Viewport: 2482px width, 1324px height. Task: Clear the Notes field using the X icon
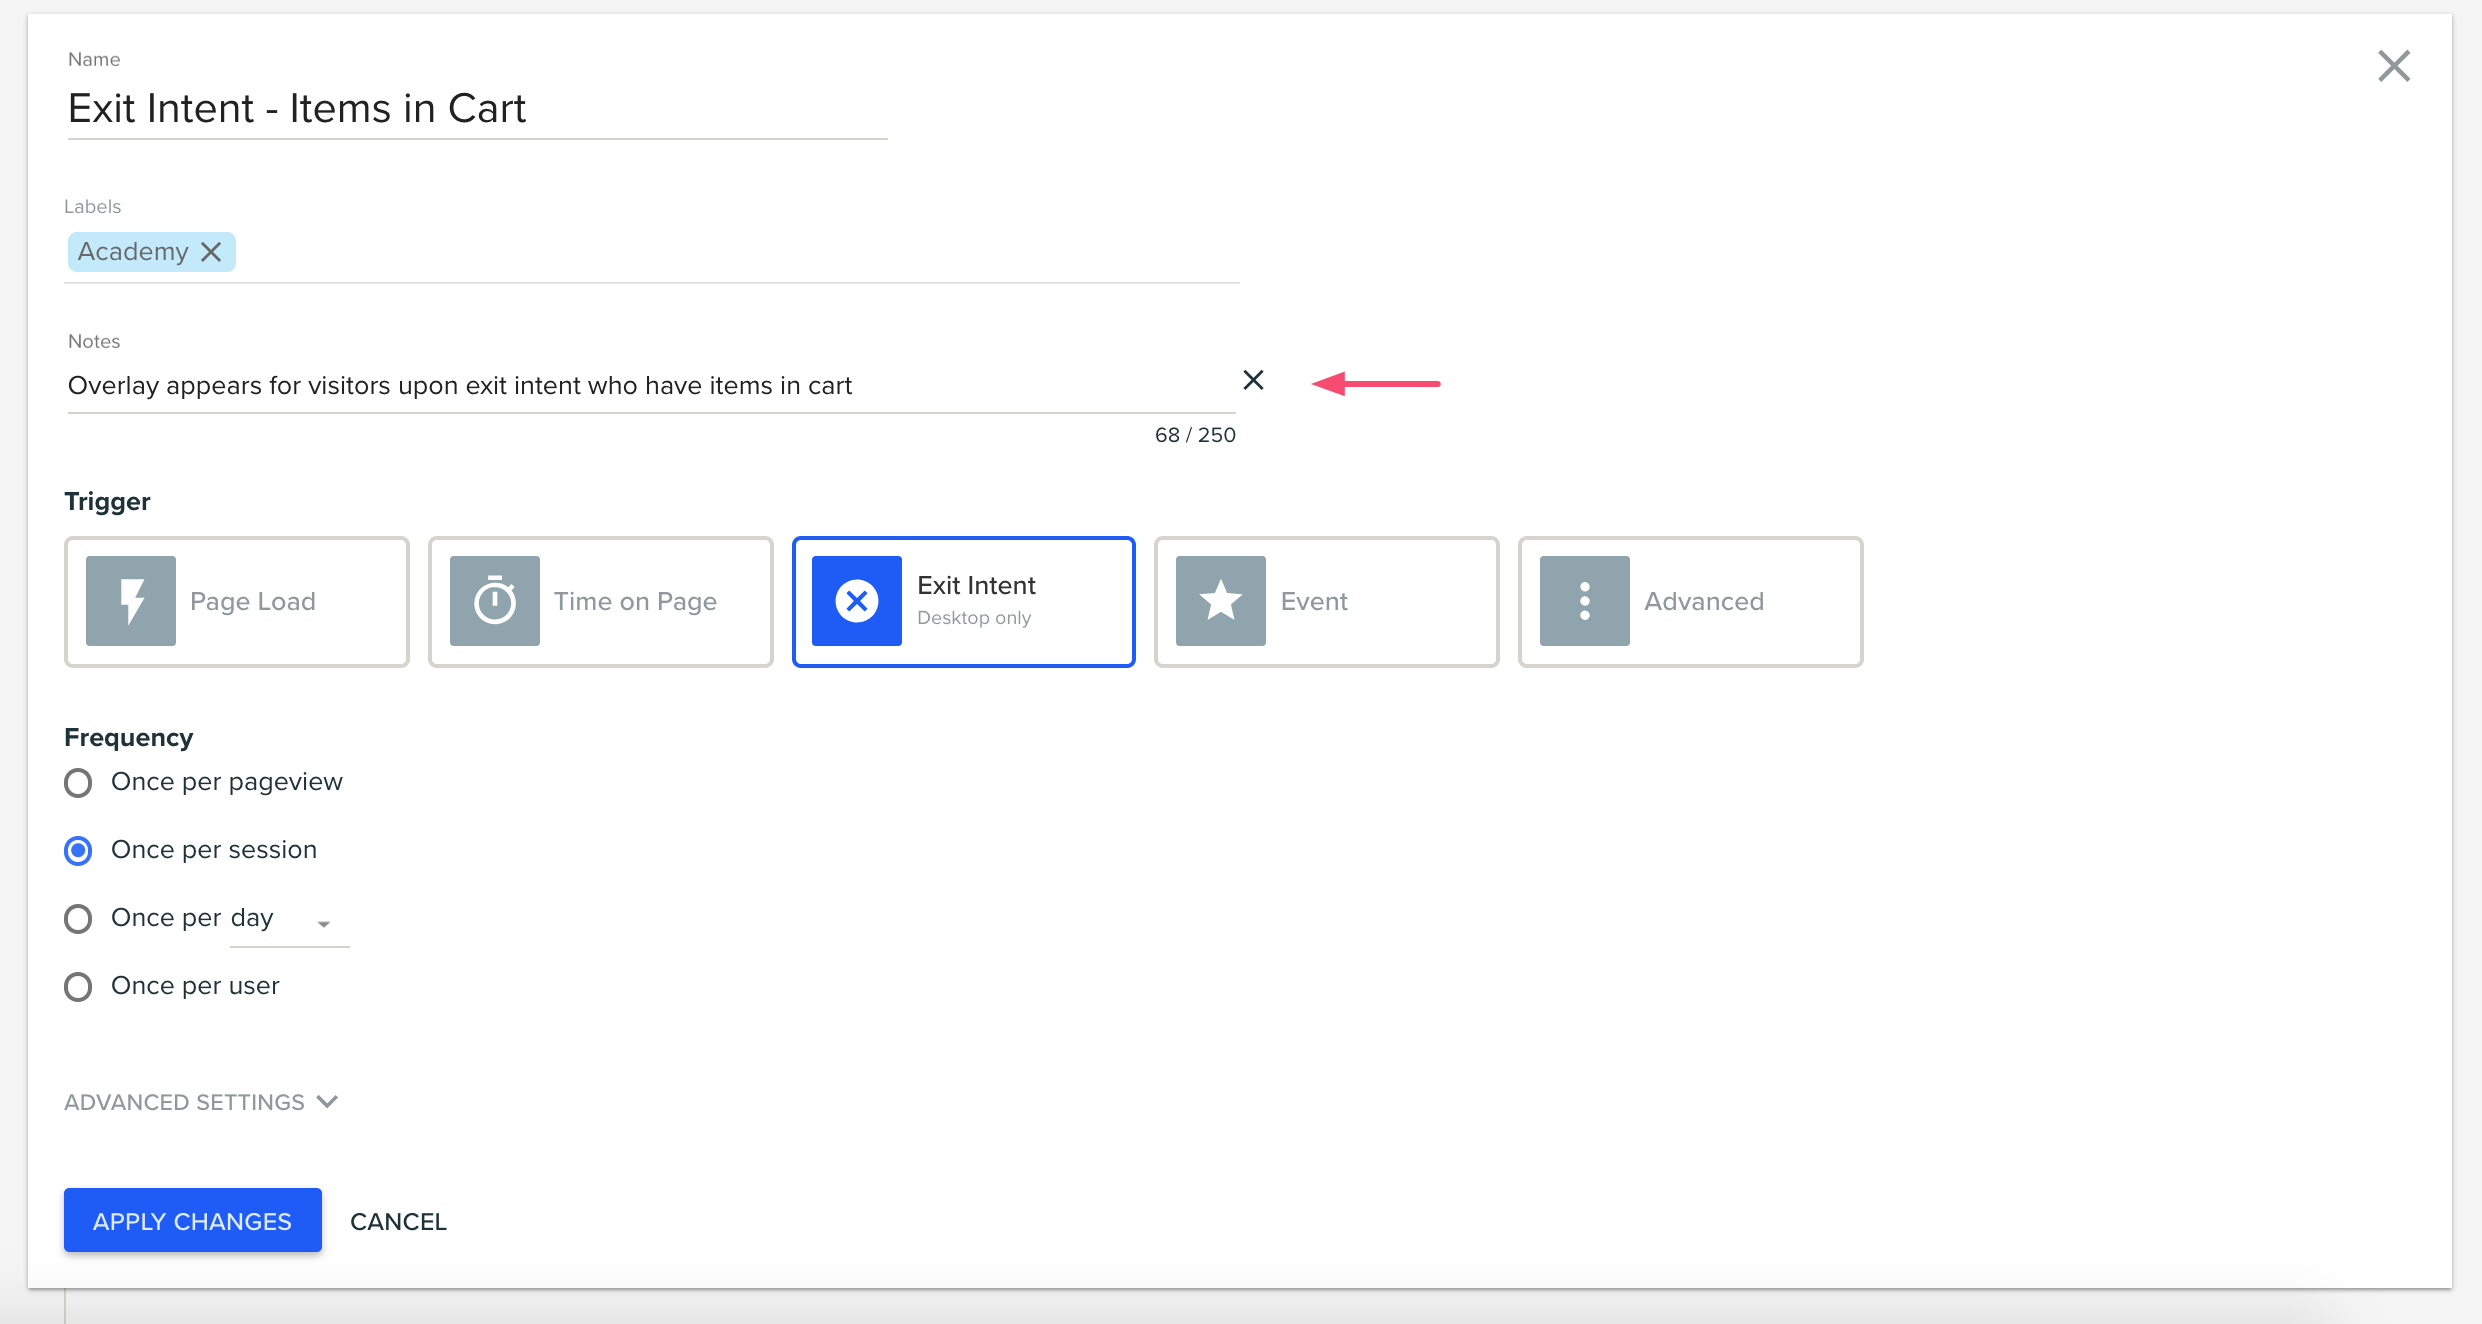[1253, 380]
